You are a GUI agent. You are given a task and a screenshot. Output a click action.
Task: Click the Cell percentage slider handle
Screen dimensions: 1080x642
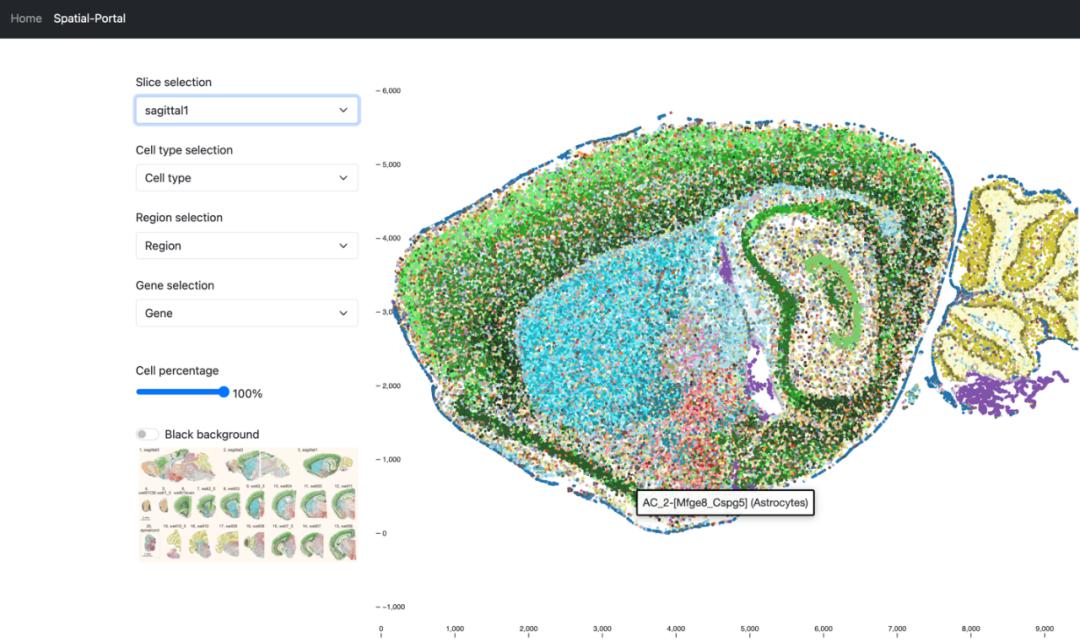click(224, 393)
